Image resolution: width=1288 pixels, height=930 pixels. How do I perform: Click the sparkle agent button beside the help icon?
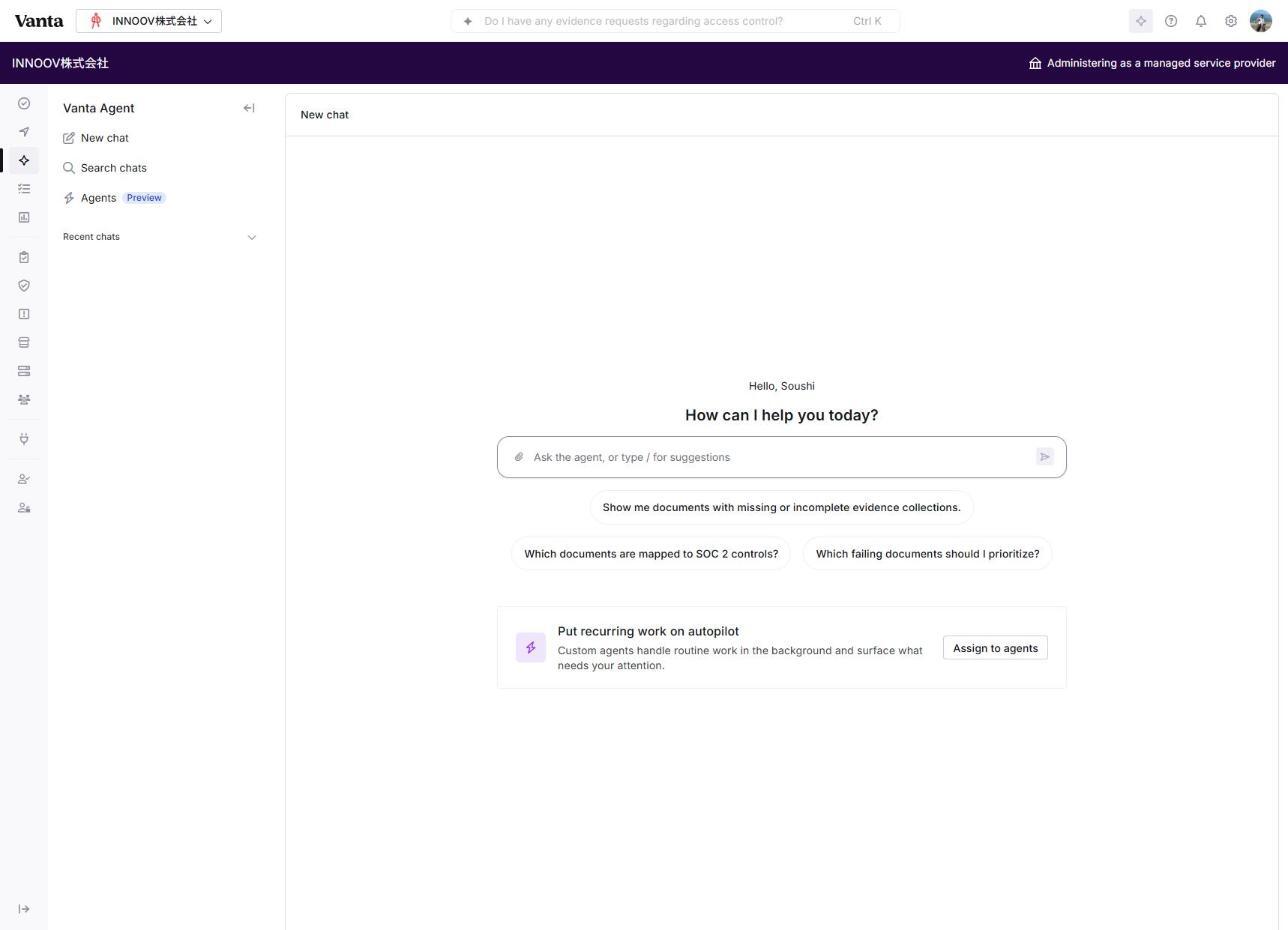(1141, 21)
